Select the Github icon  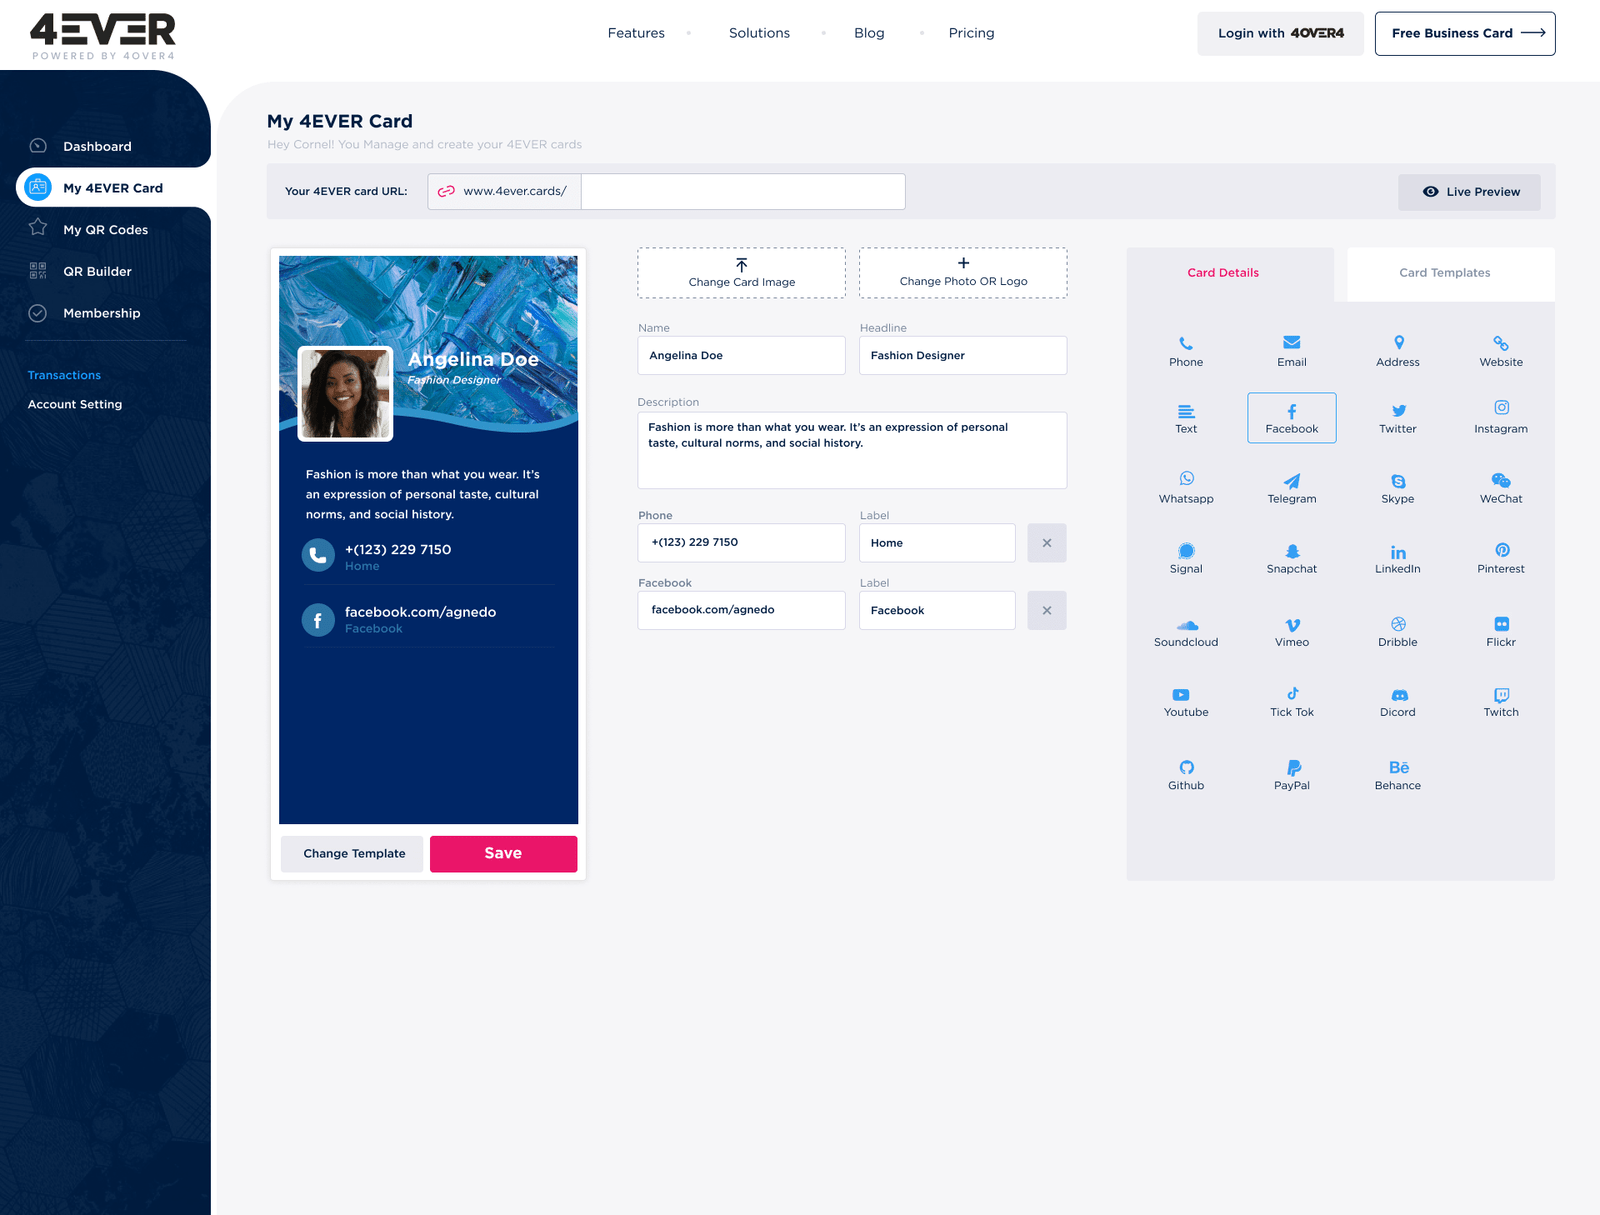pyautogui.click(x=1186, y=775)
